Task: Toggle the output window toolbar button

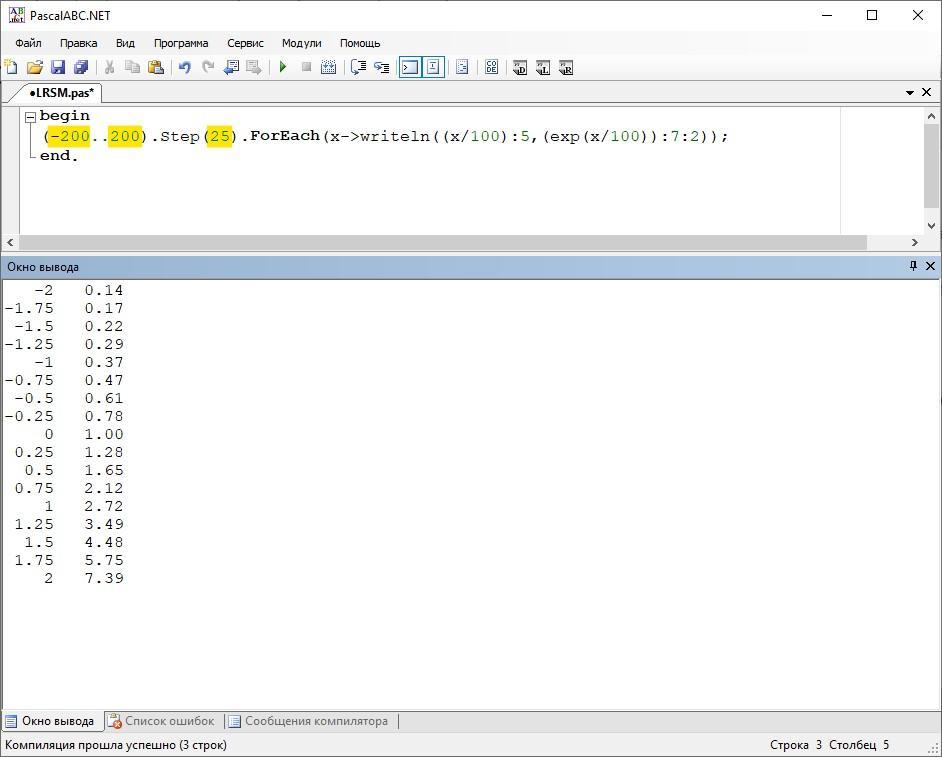Action: pos(410,67)
